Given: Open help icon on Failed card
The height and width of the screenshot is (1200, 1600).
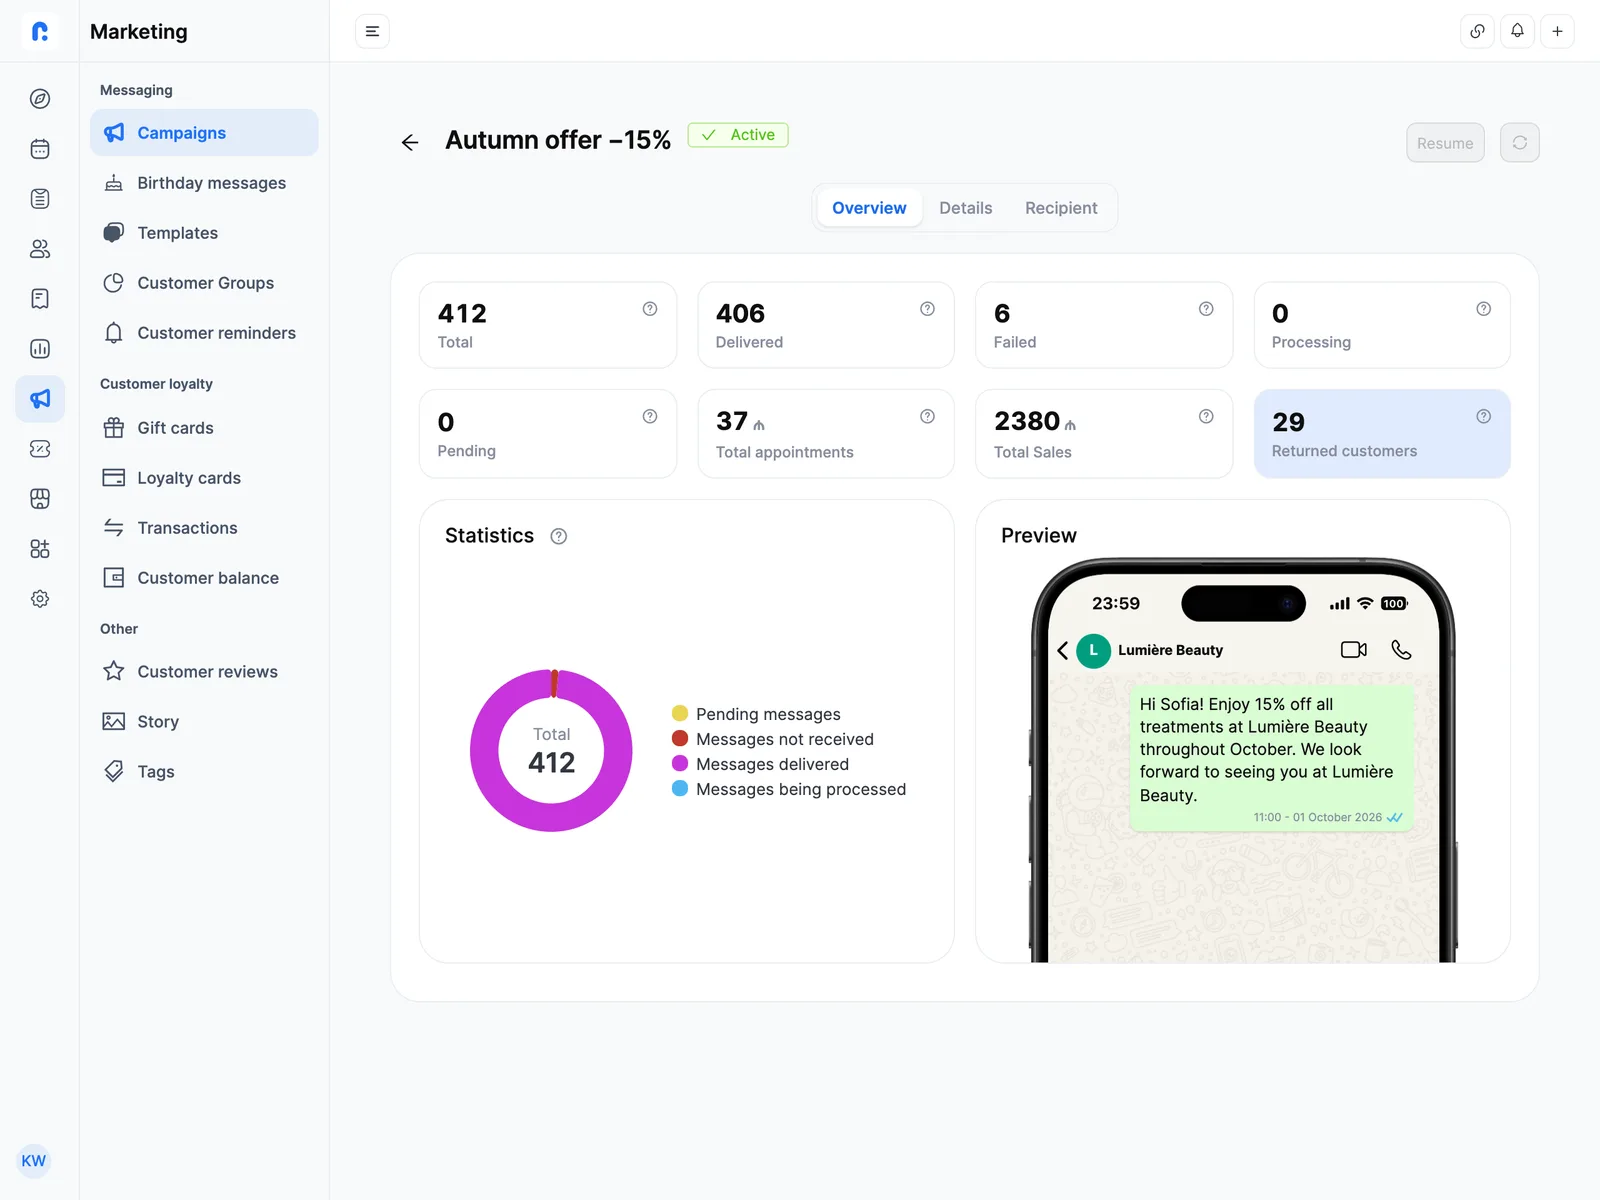Looking at the screenshot, I should click(x=1206, y=309).
